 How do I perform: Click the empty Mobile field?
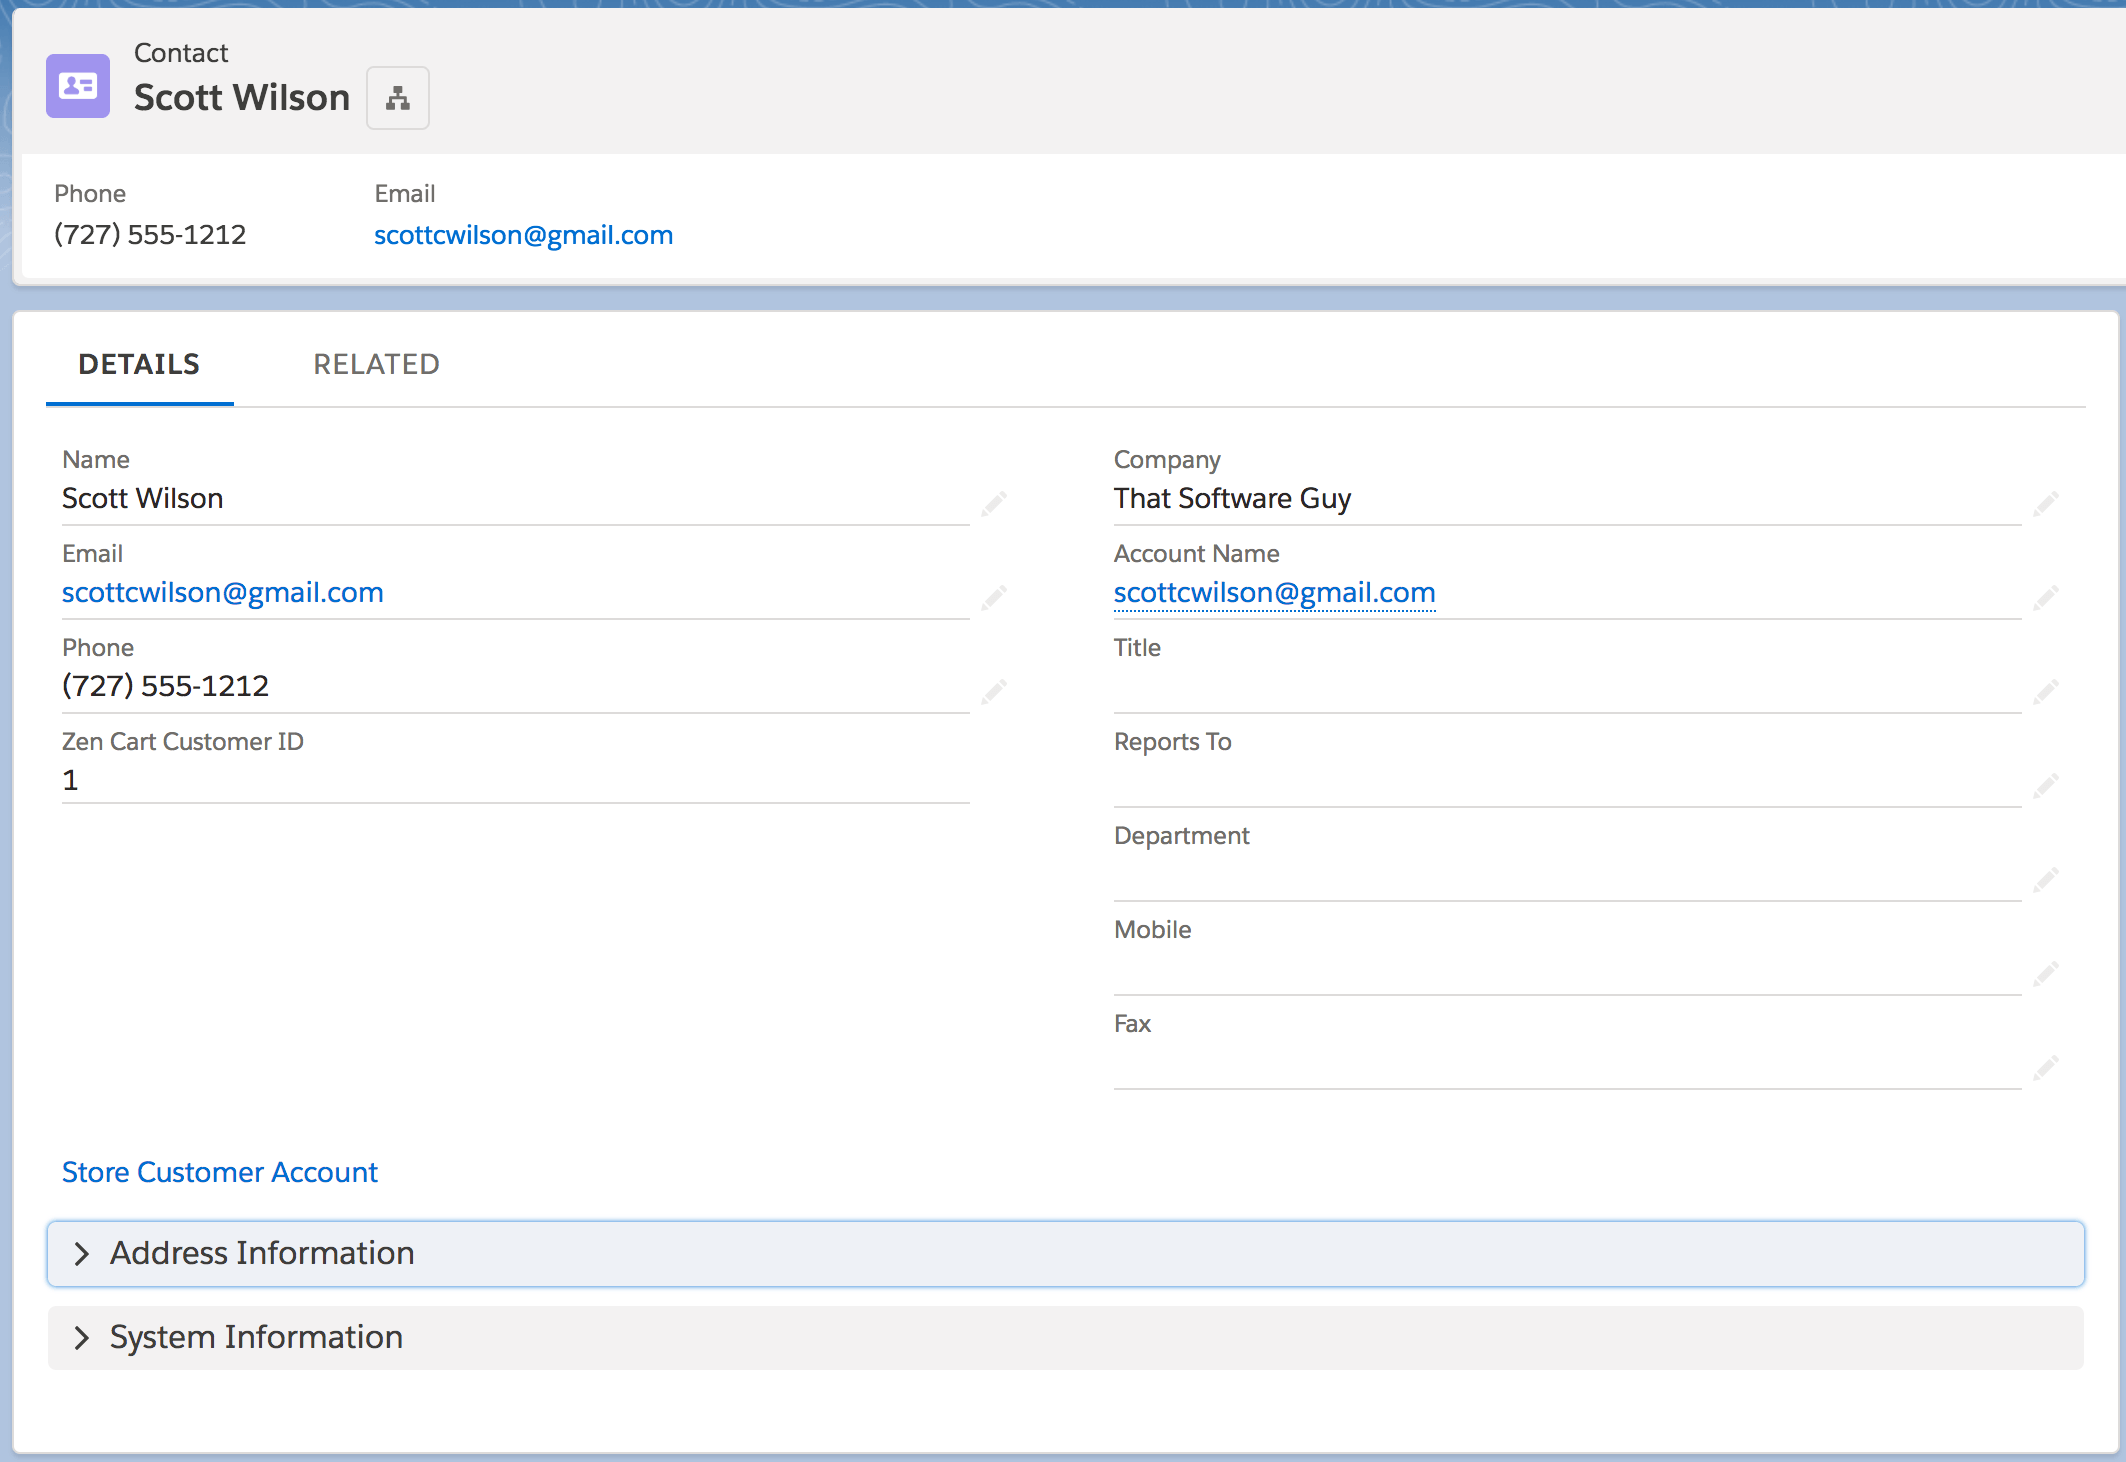point(1568,970)
